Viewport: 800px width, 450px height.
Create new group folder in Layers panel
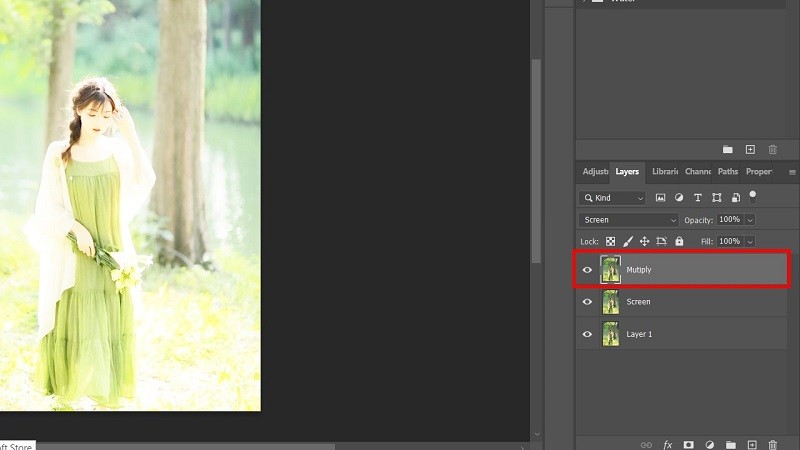tap(731, 445)
